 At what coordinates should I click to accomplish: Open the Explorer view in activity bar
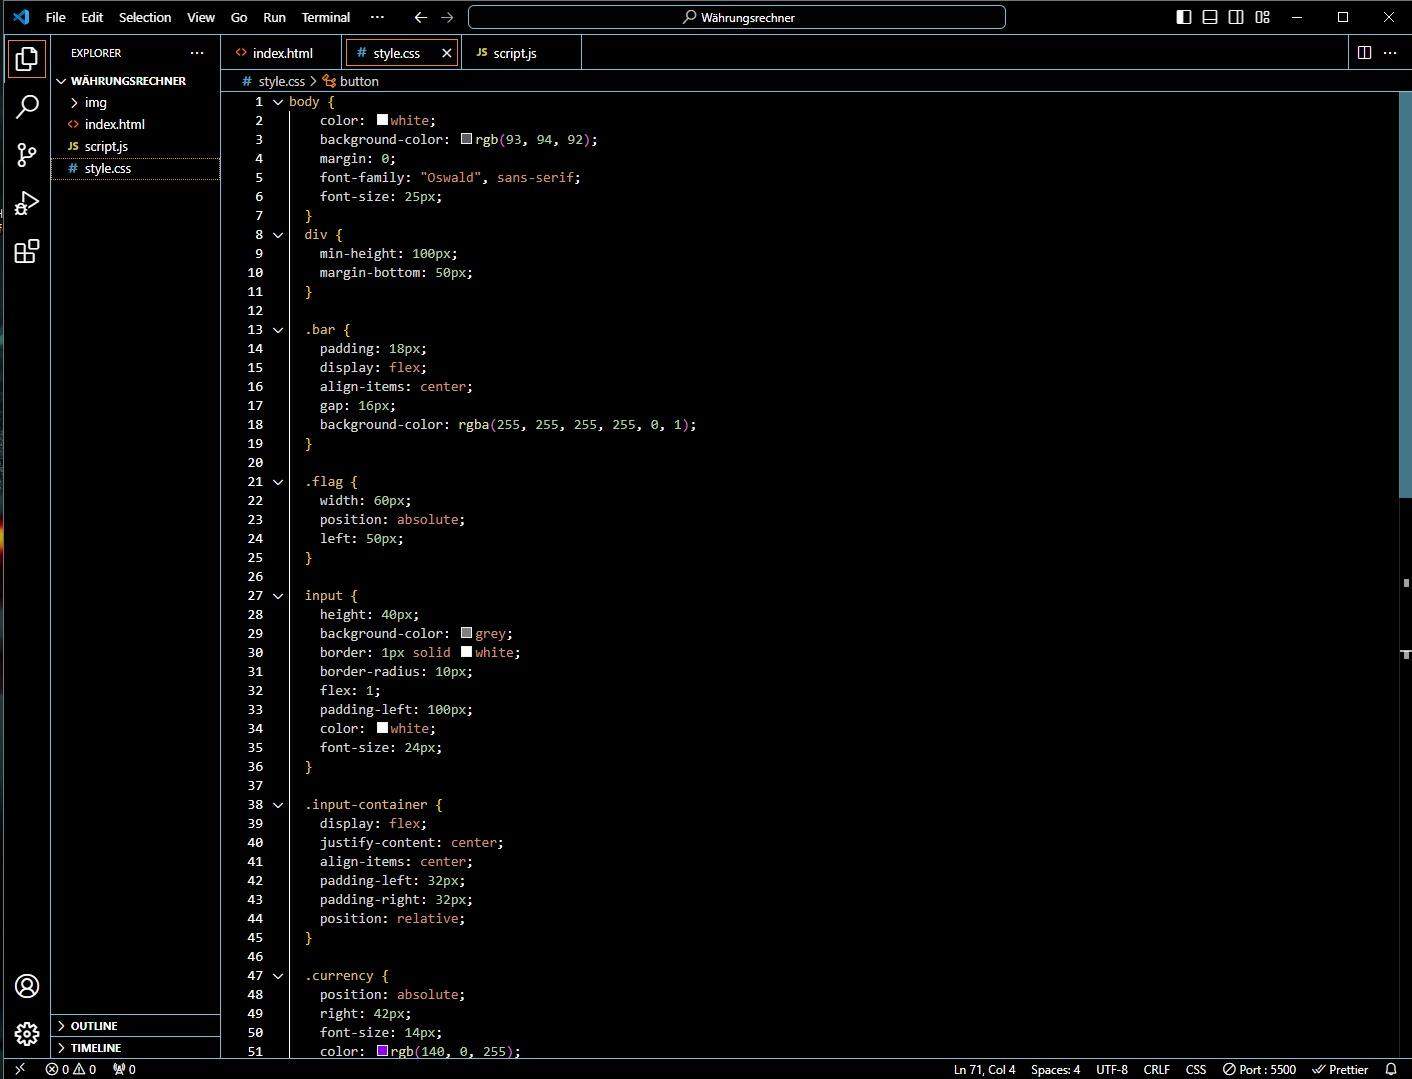point(27,59)
